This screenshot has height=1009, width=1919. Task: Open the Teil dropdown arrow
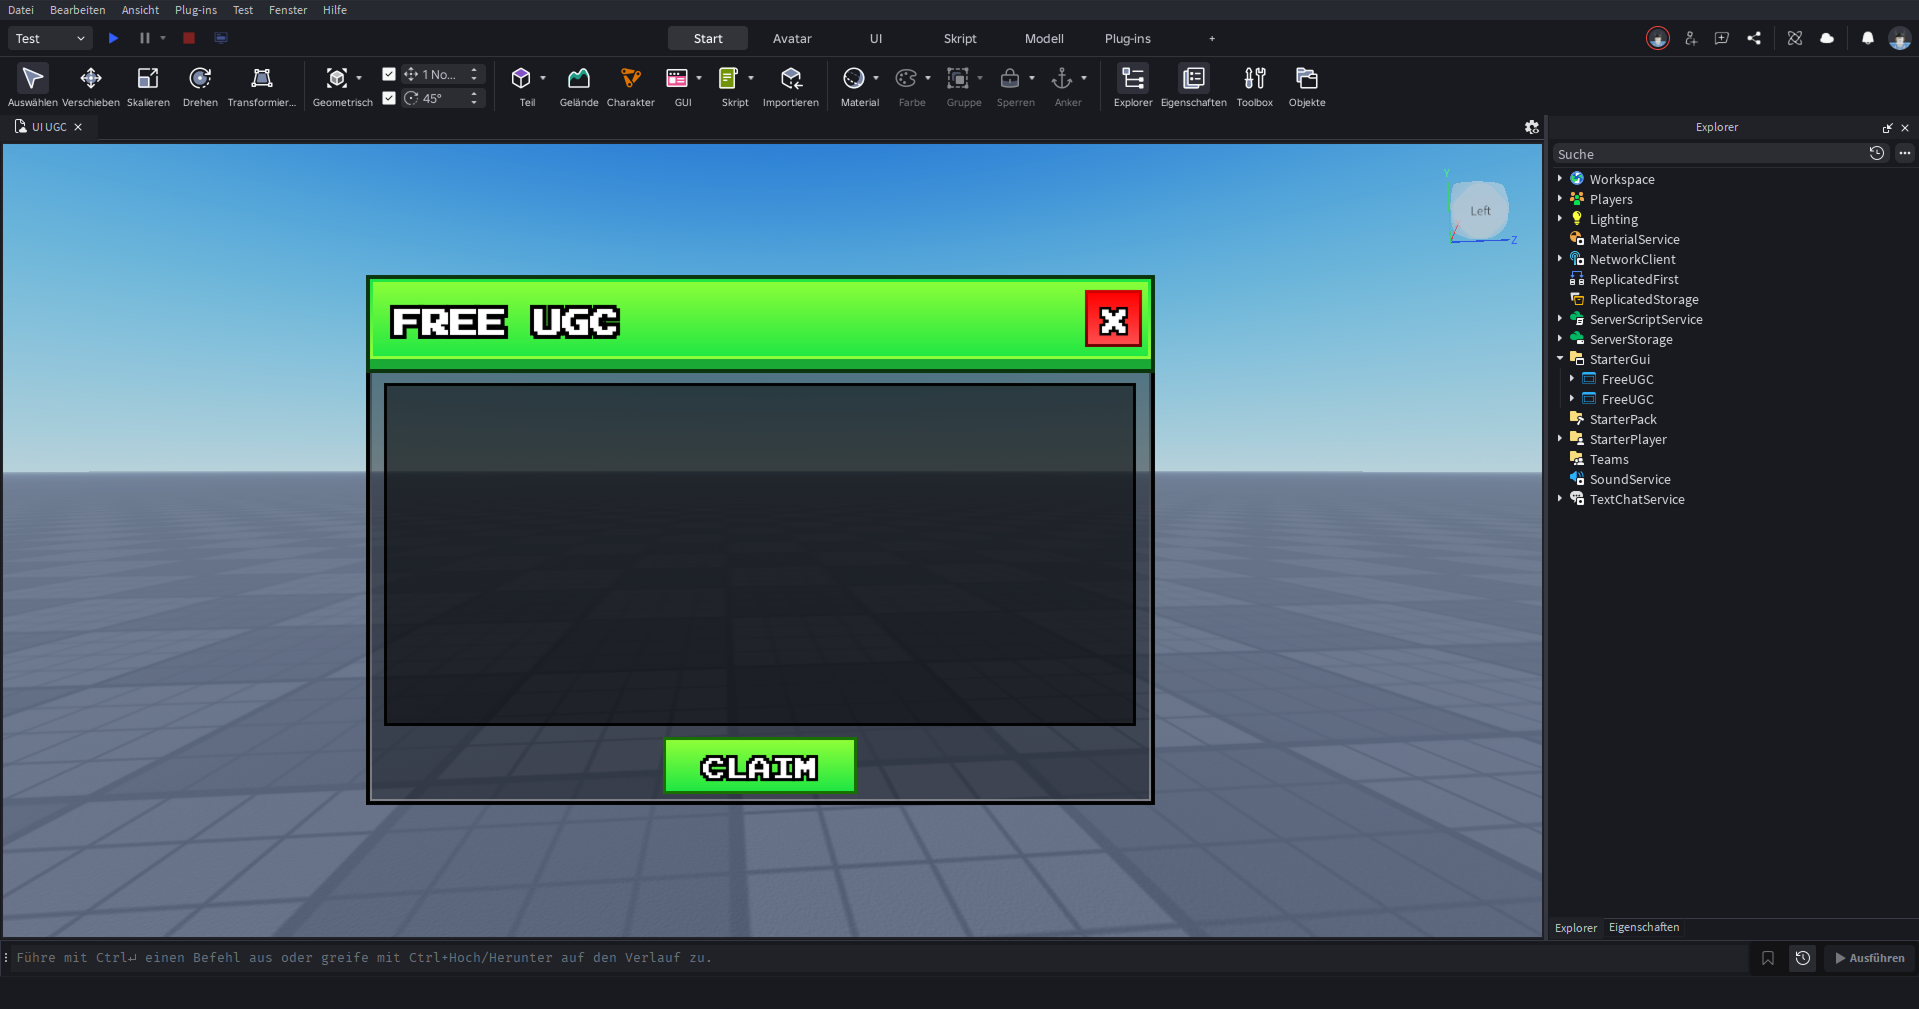[543, 78]
